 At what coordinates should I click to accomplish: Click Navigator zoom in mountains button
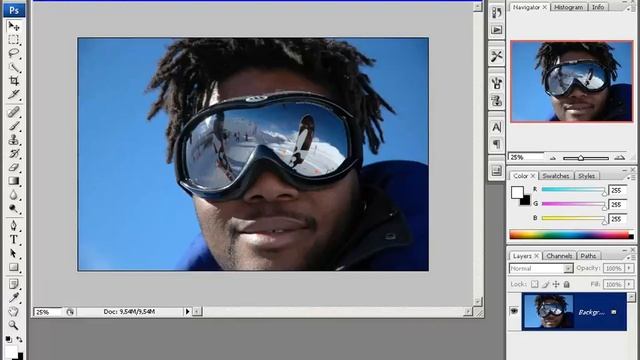(x=620, y=158)
